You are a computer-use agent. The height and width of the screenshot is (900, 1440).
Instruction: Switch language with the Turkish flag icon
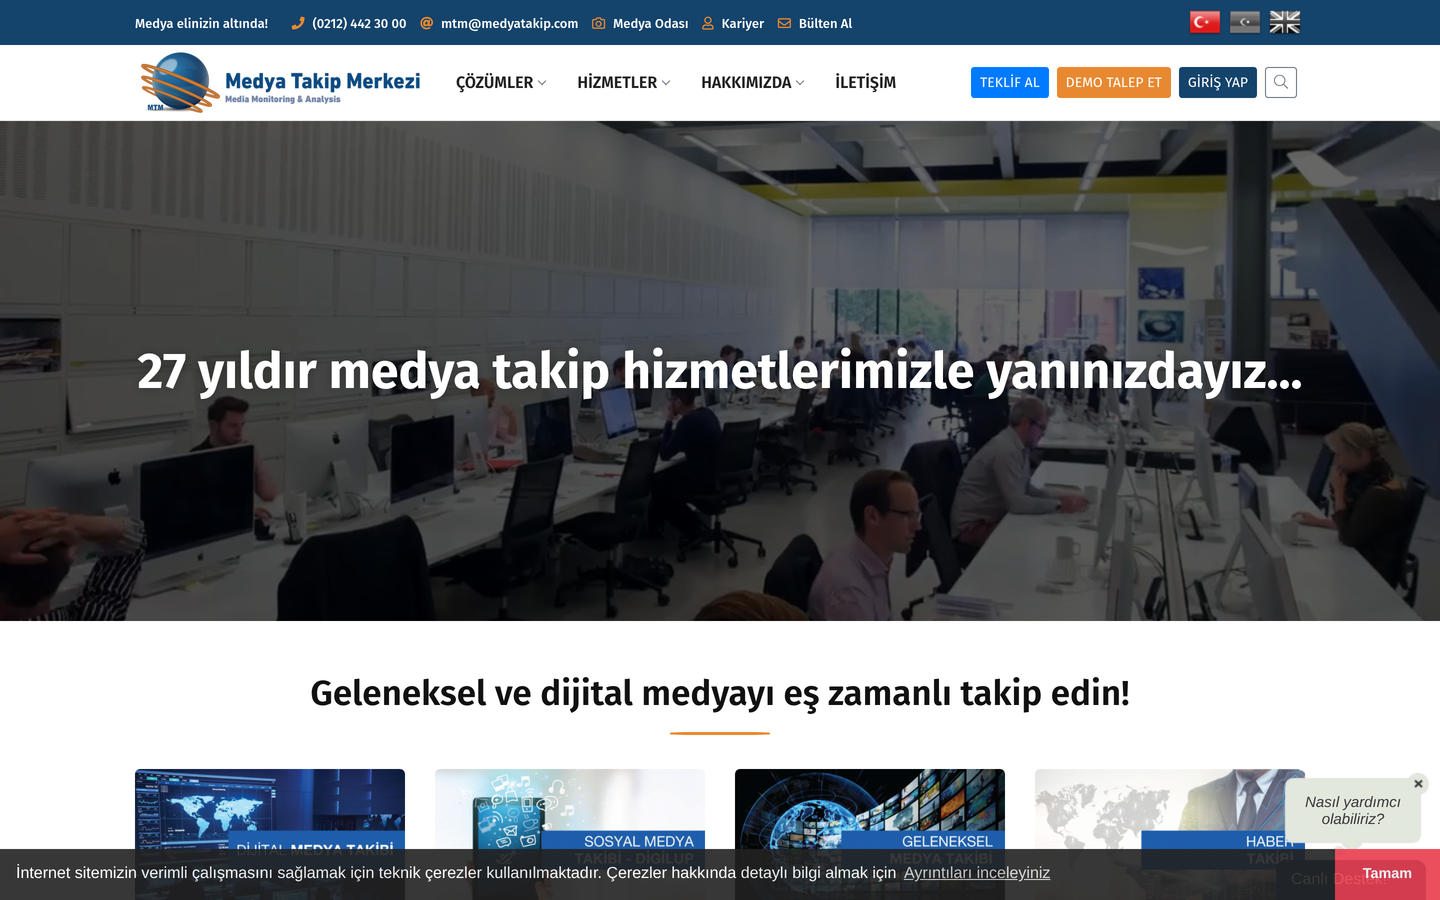click(x=1204, y=22)
